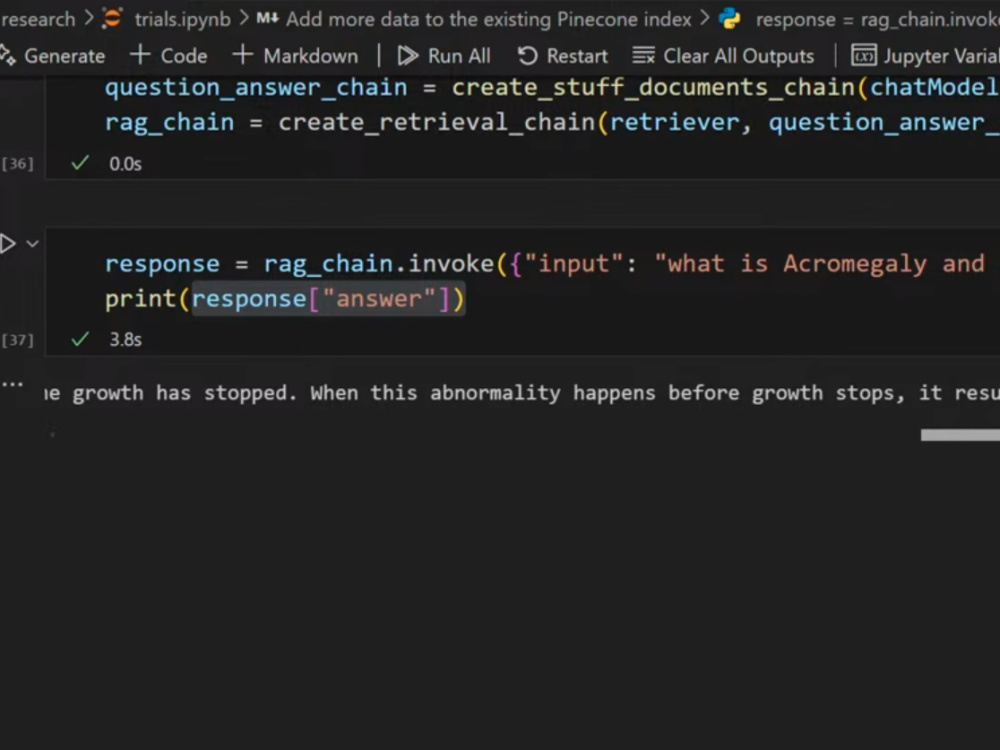Screen dimensions: 1000x750
Task: Add a new Code cell
Action: pyautogui.click(x=169, y=56)
